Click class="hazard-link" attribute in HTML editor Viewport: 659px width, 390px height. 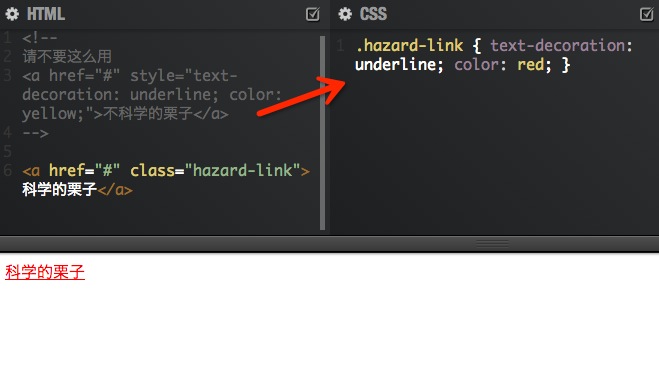pos(215,171)
